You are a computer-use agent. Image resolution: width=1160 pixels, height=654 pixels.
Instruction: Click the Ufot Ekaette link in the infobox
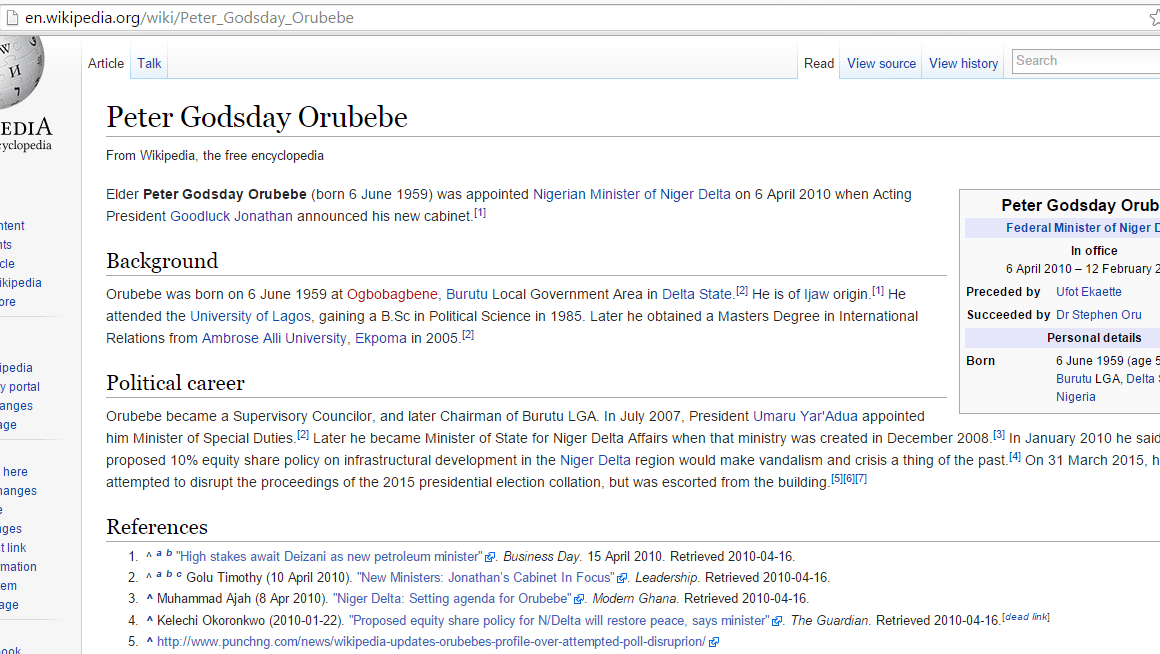1088,291
